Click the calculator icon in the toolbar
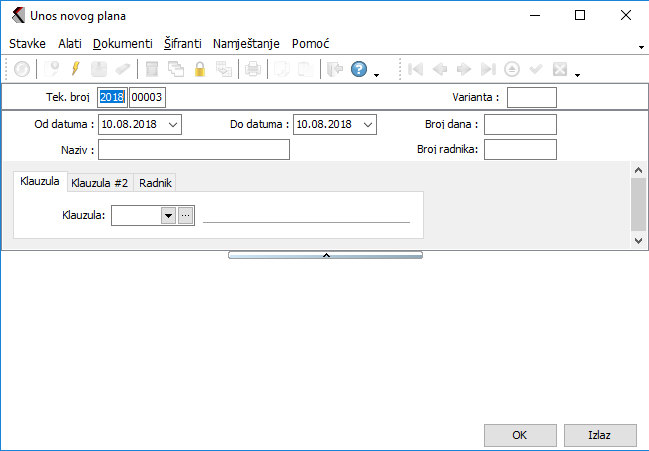Viewport: 649px width, 451px height. click(x=151, y=69)
